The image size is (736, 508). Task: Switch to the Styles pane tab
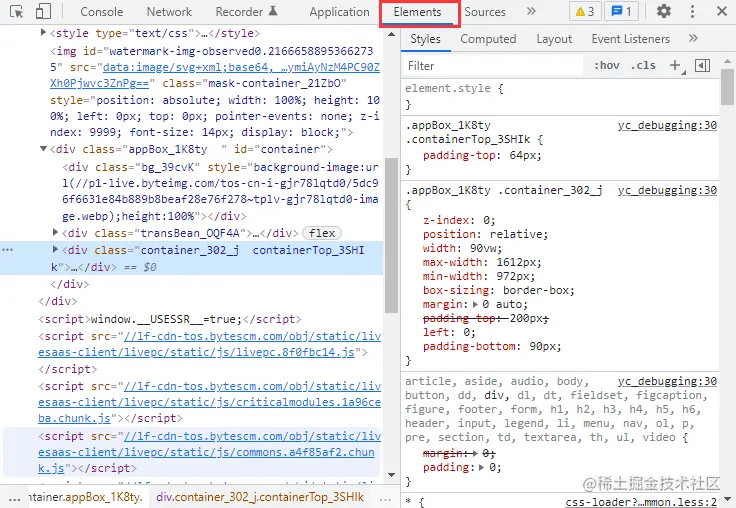(x=425, y=39)
